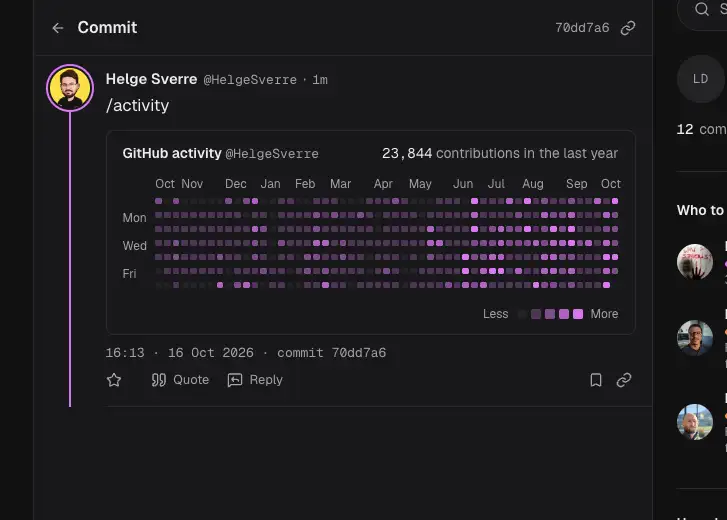The height and width of the screenshot is (520, 727).
Task: Click the 23,844 contributions count
Action: pyautogui.click(x=407, y=153)
